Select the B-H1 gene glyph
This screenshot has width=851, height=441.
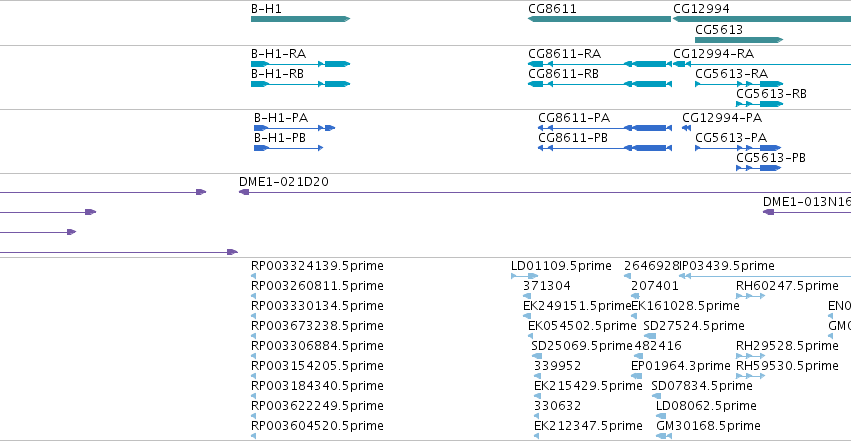[300, 19]
